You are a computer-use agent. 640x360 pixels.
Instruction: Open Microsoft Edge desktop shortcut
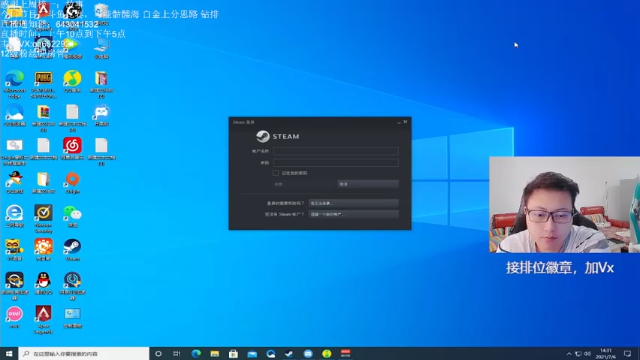15,84
